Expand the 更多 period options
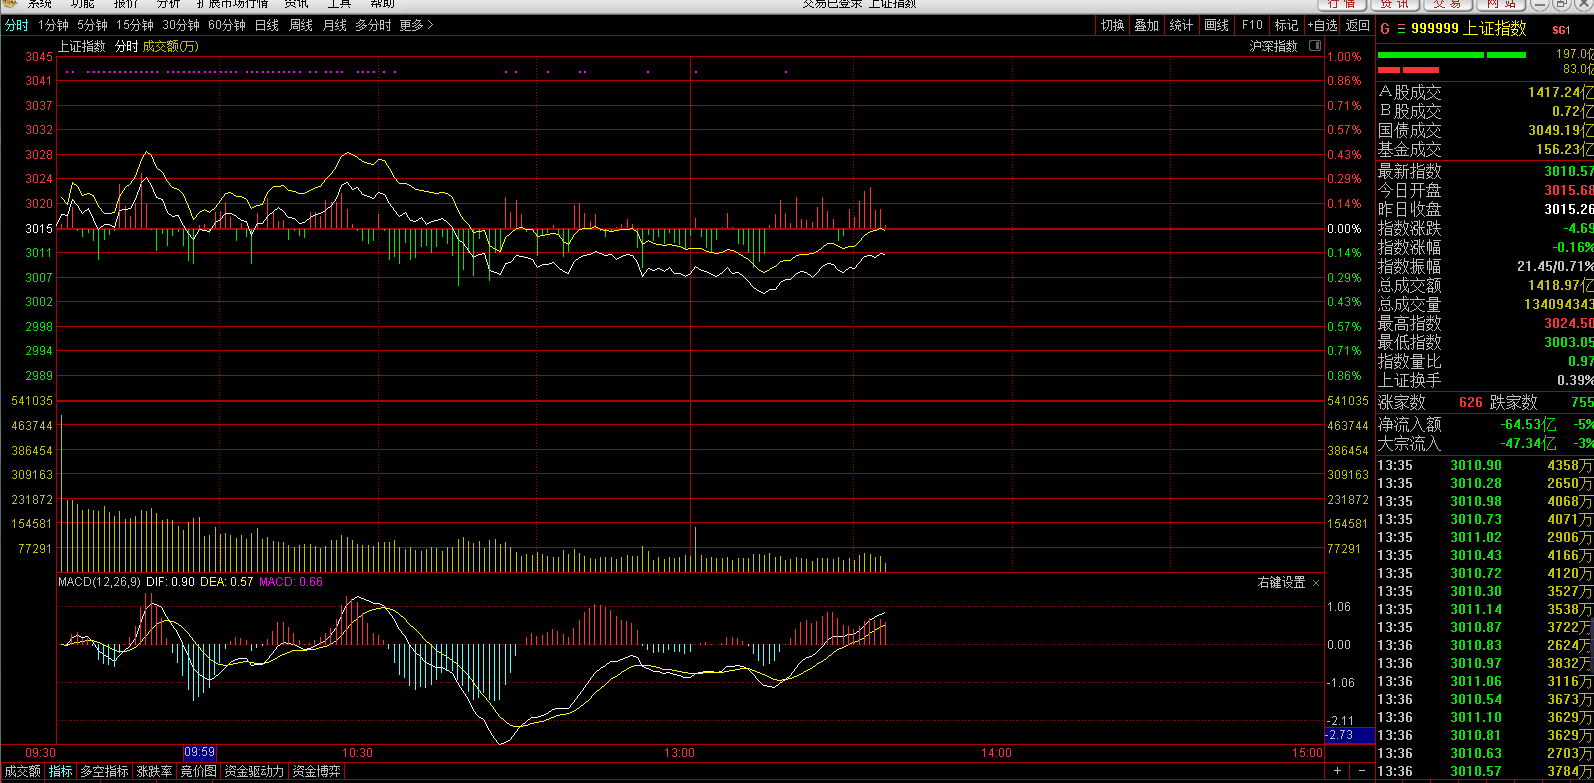Viewport: 1594px width, 783px height. (416, 26)
